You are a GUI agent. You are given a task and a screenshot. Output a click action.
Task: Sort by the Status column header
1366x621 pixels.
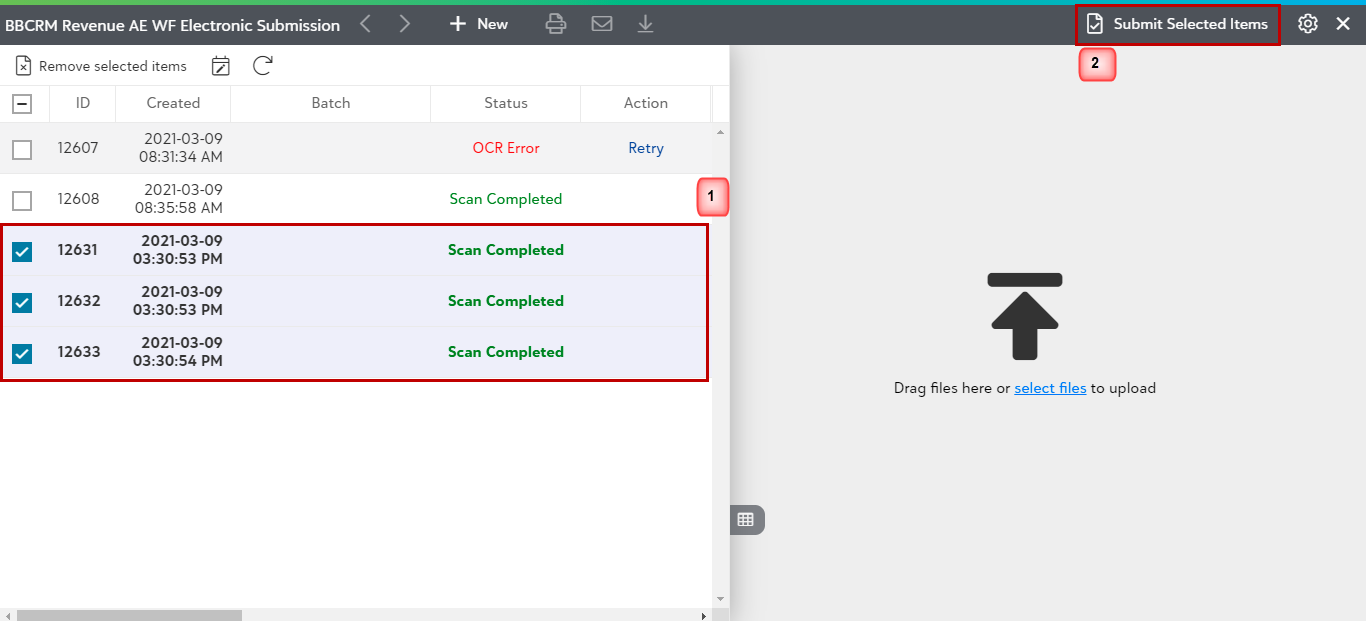click(506, 103)
